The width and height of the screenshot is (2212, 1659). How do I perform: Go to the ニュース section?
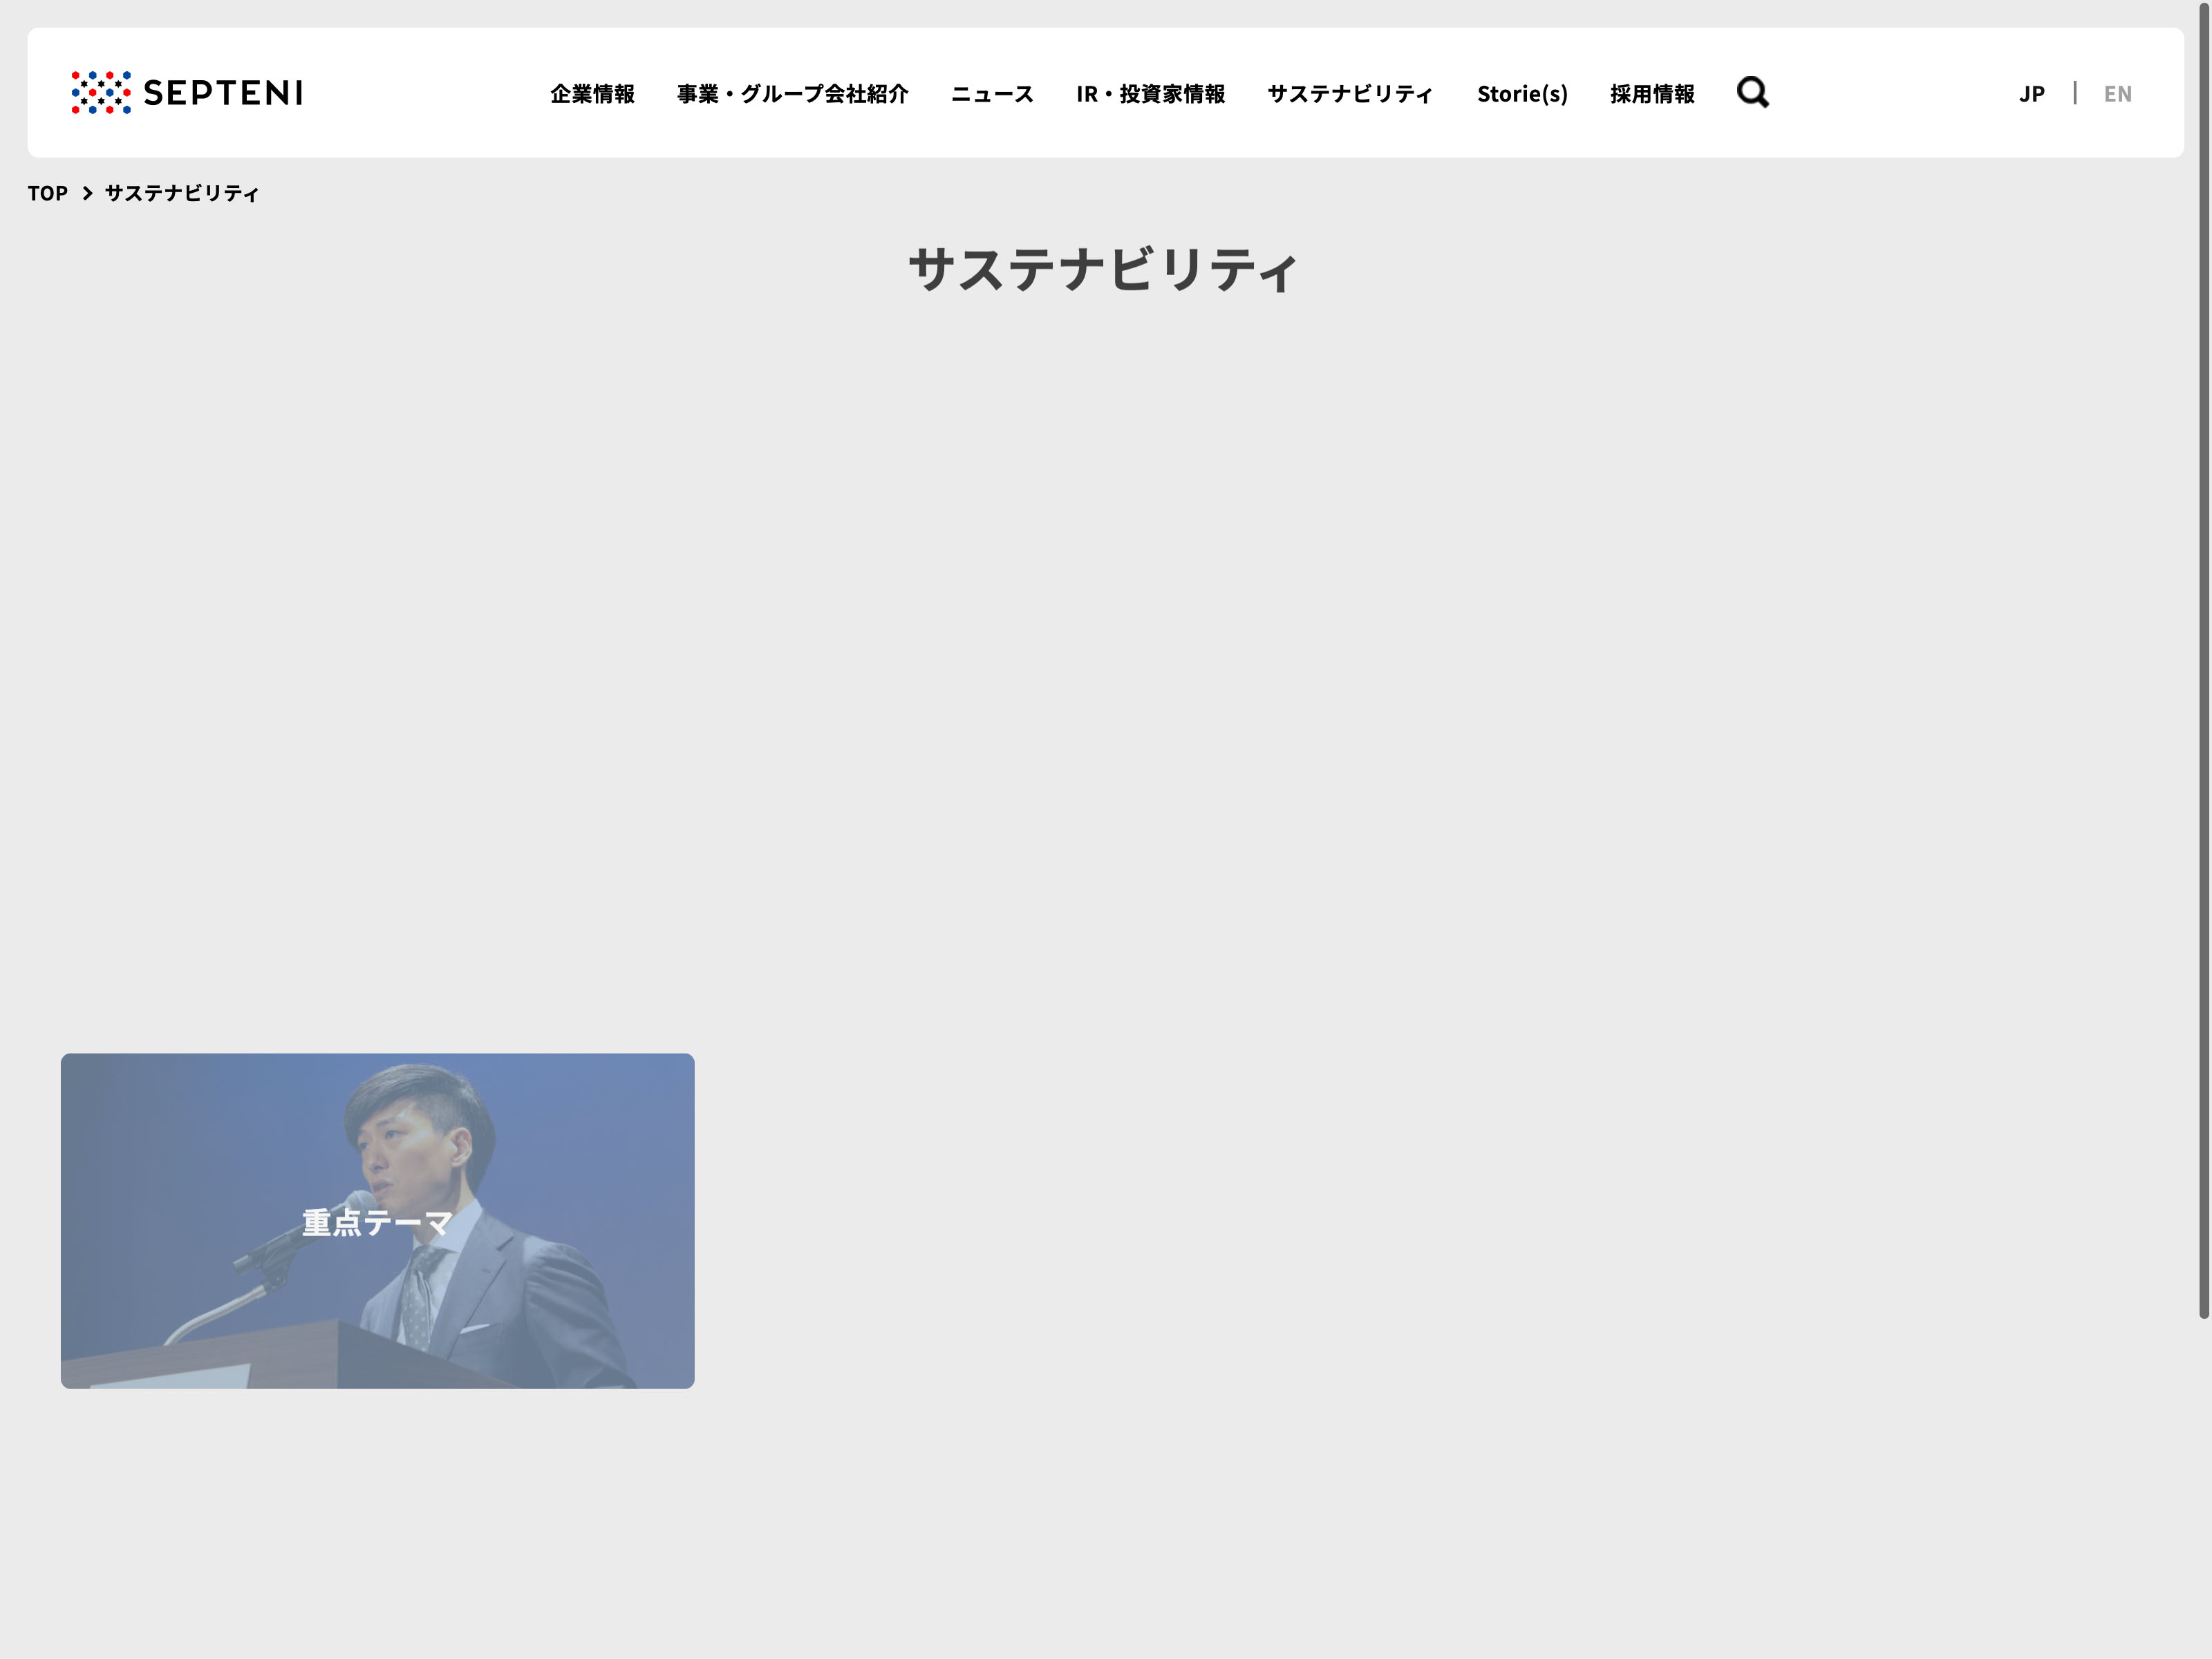991,94
